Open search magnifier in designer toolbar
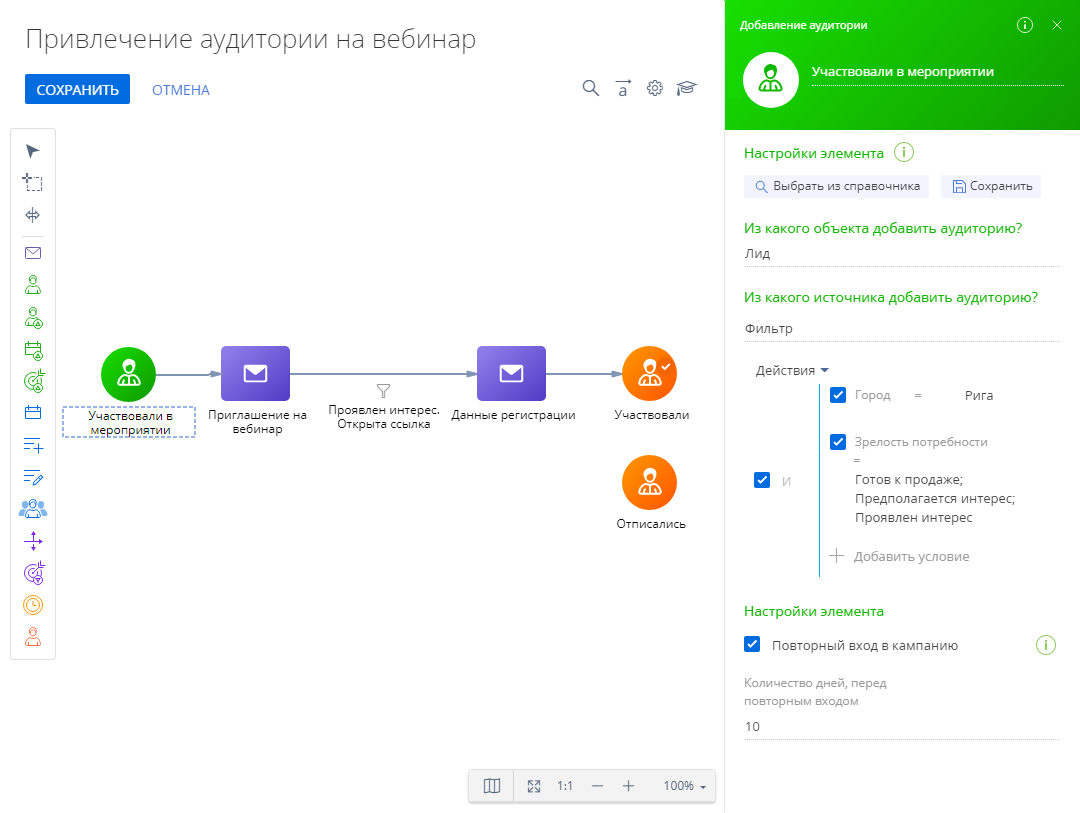Image resolution: width=1080 pixels, height=813 pixels. pos(590,88)
